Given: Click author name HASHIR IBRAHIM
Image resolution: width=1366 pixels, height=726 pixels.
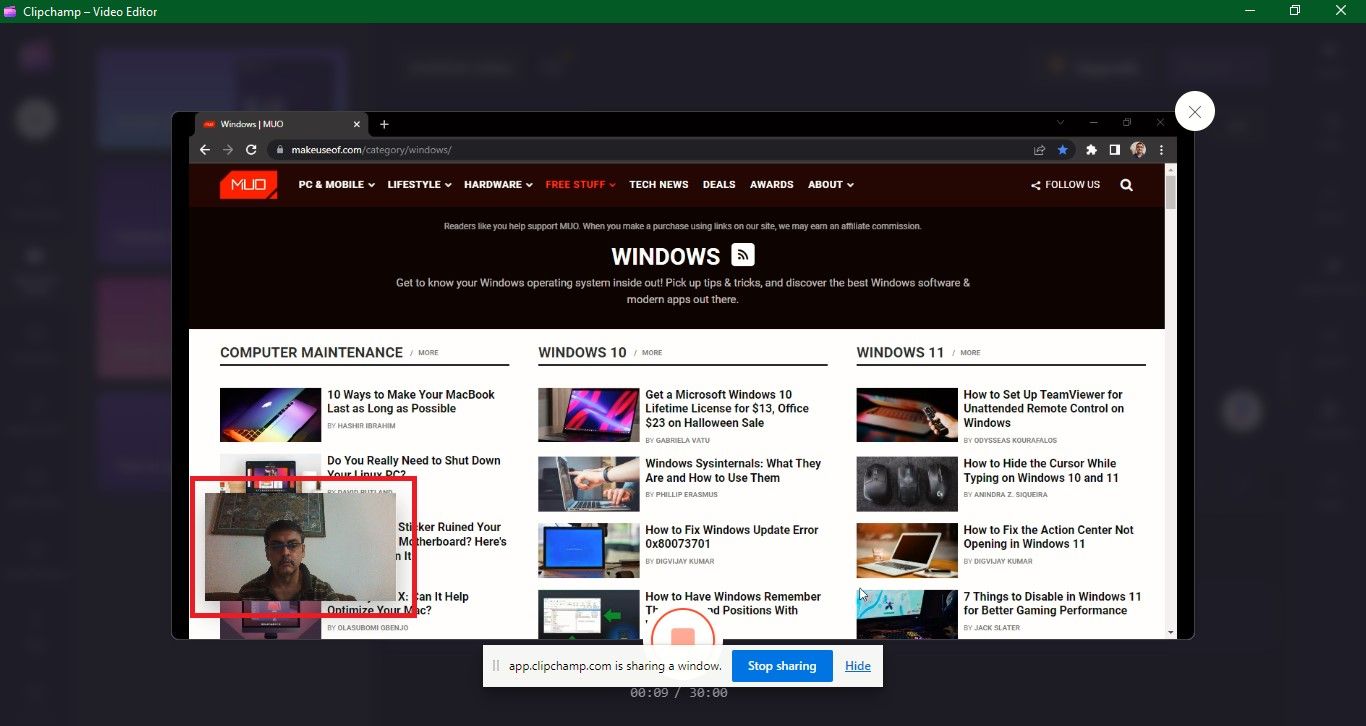Looking at the screenshot, I should pyautogui.click(x=366, y=426).
